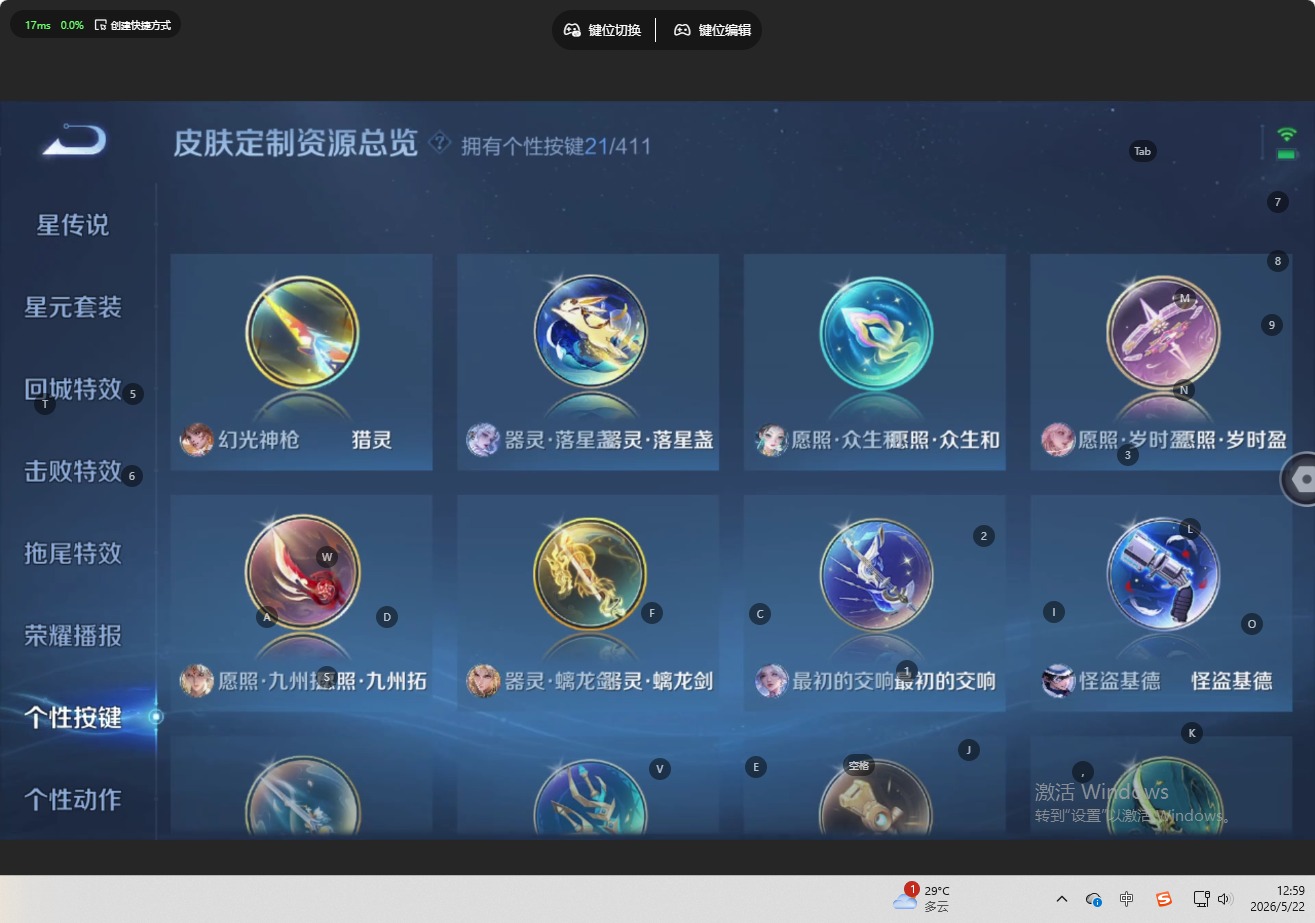Select the 愿照·九州拓 round key-skin icon

[301, 572]
